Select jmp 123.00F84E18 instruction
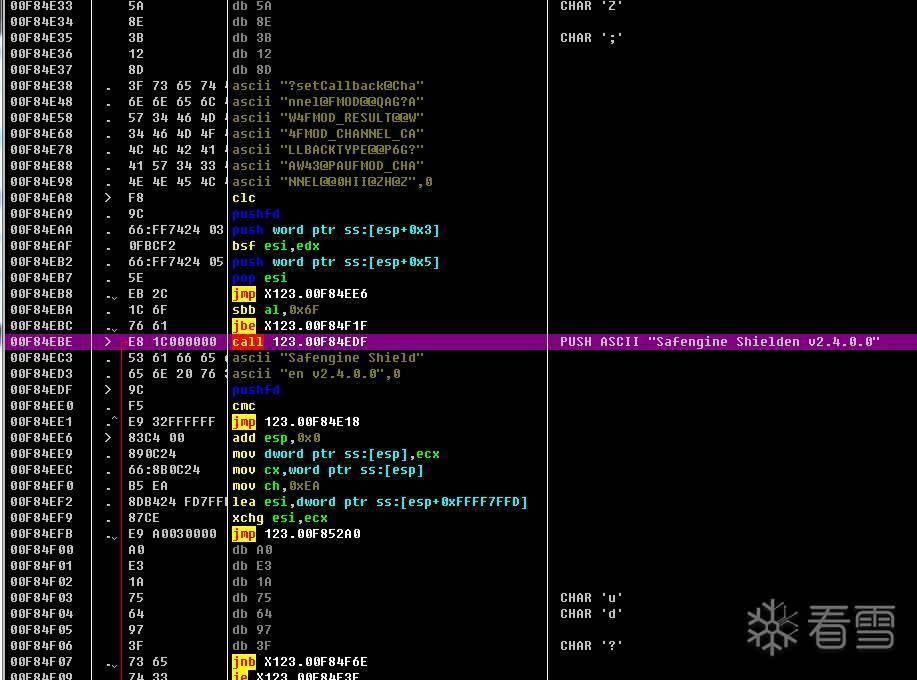This screenshot has width=917, height=680. pos(296,422)
